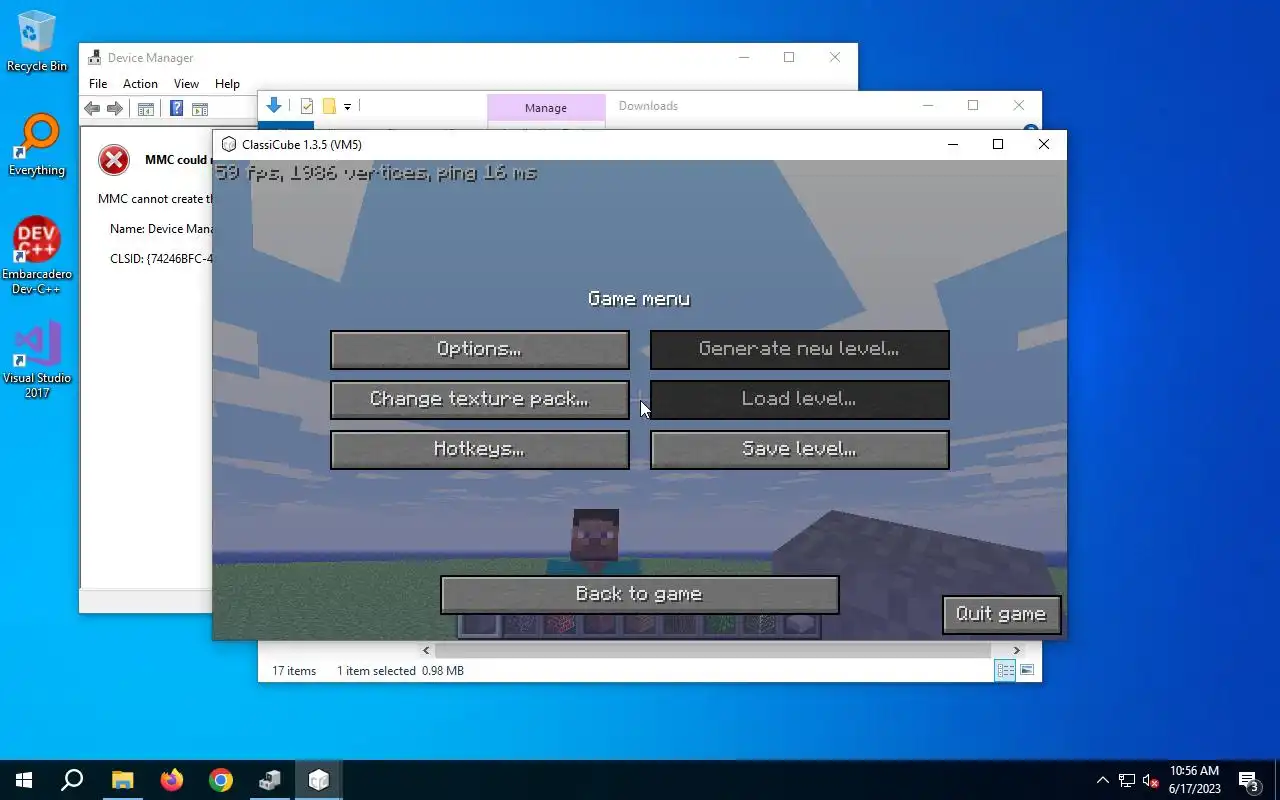Open the network status tray icon
This screenshot has width=1280, height=800.
tap(1127, 780)
